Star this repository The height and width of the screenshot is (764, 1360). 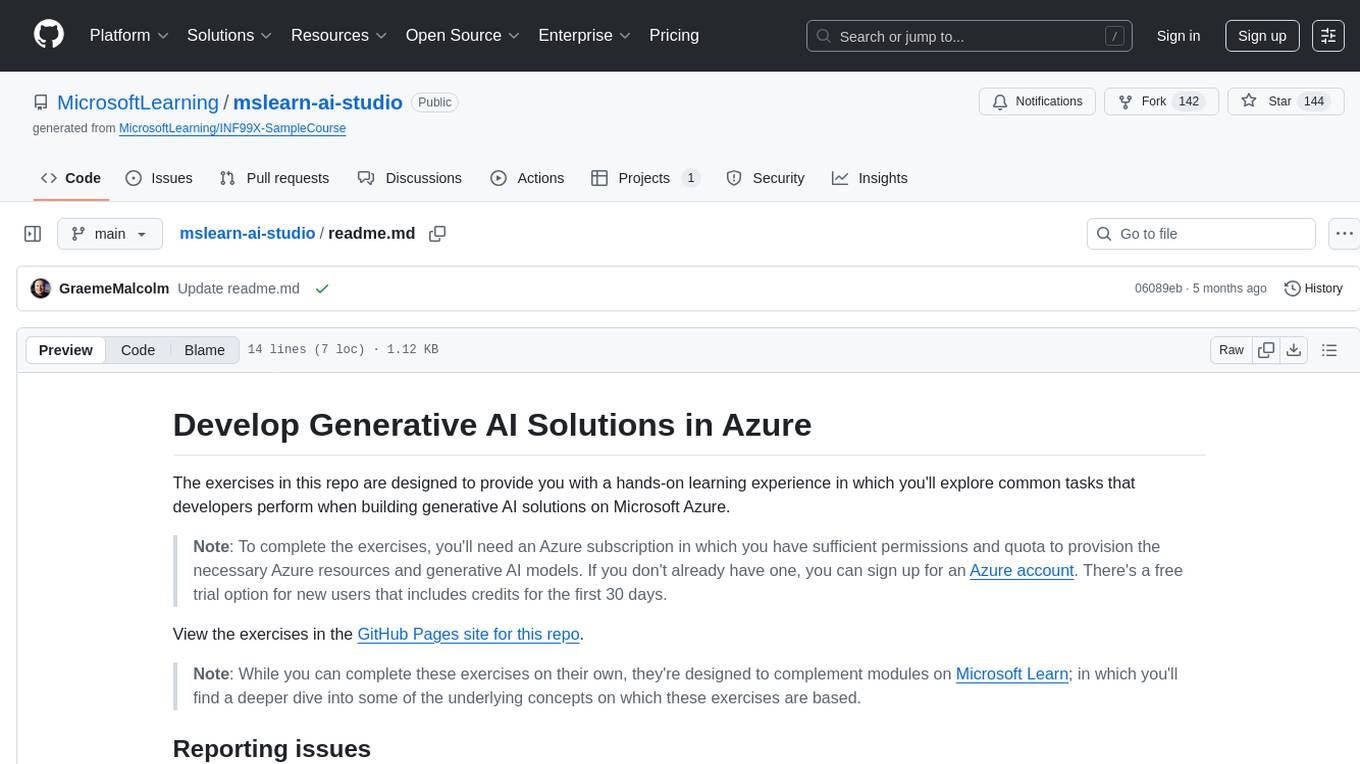click(x=1268, y=101)
